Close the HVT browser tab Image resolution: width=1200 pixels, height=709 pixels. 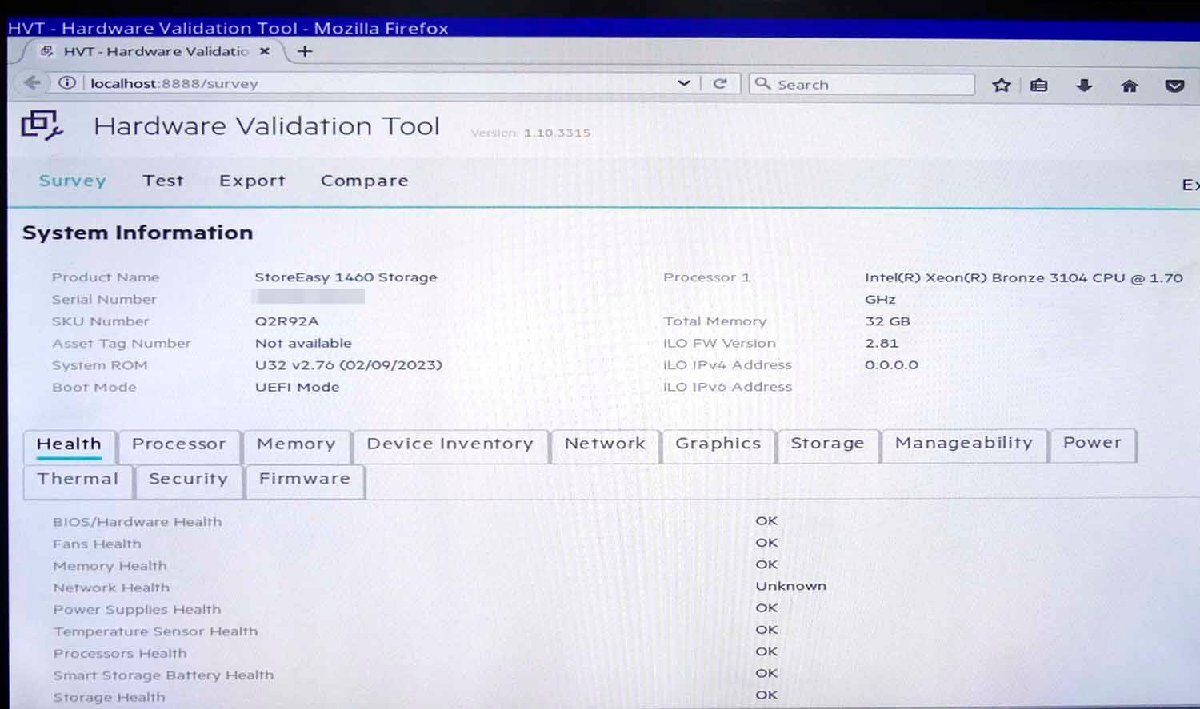coord(264,51)
